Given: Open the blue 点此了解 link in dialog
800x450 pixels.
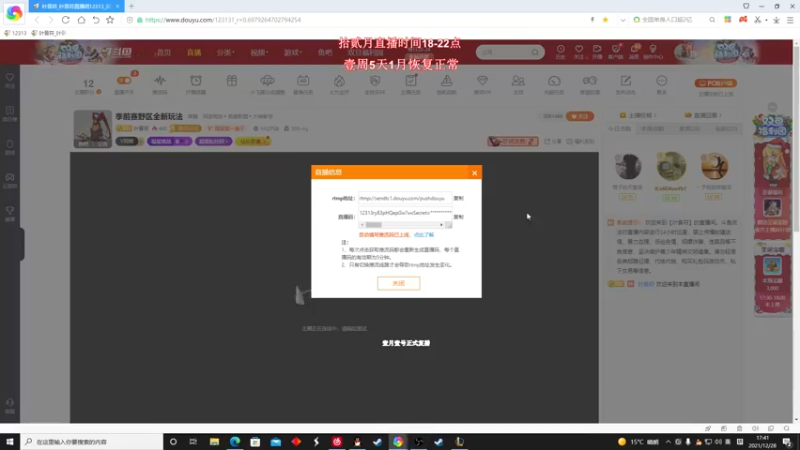Looking at the screenshot, I should click(424, 235).
